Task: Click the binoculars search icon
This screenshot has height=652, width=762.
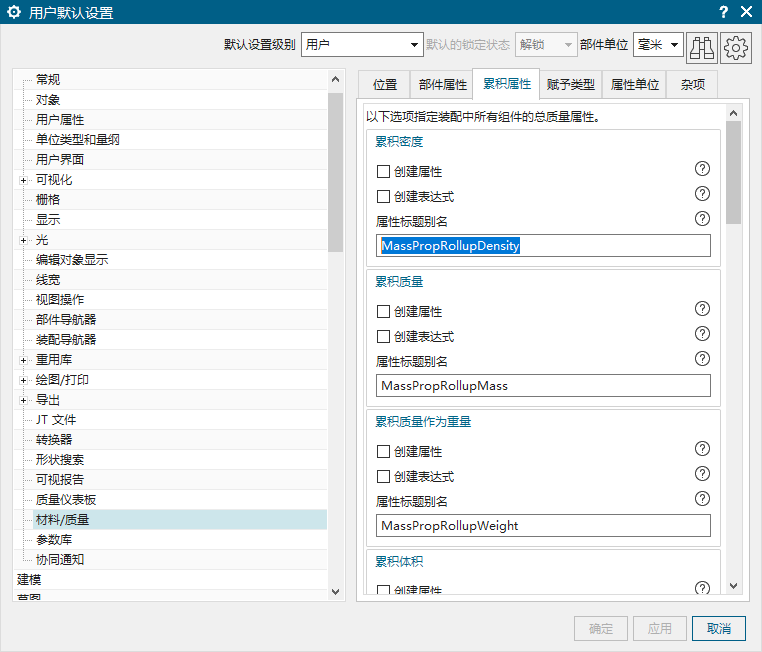Action: 702,46
